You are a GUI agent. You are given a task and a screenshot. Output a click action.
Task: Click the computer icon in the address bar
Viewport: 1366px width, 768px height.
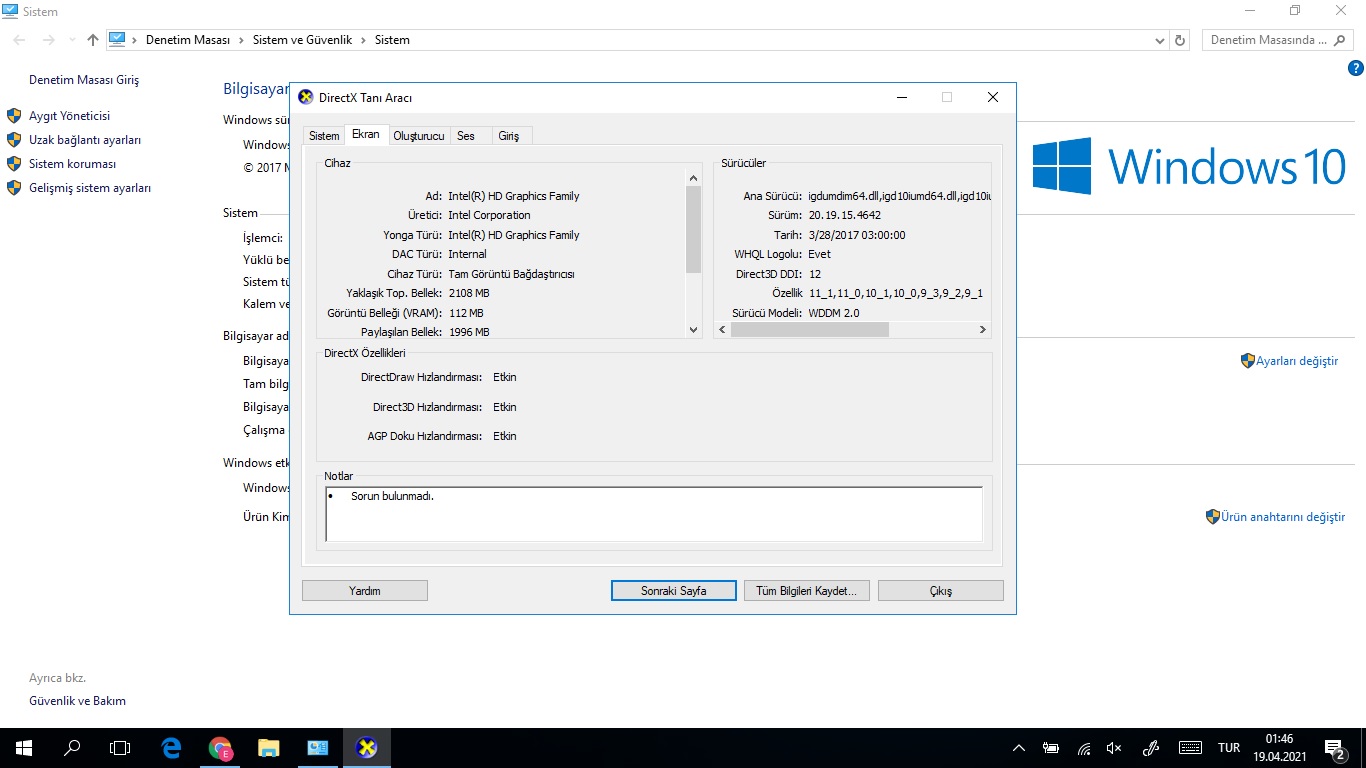tap(117, 40)
